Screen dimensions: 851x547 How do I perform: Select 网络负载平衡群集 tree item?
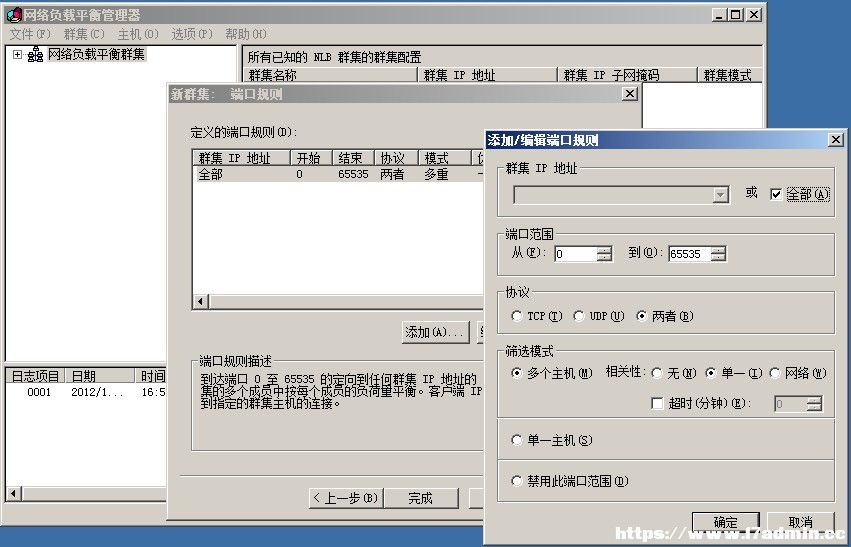click(97, 54)
